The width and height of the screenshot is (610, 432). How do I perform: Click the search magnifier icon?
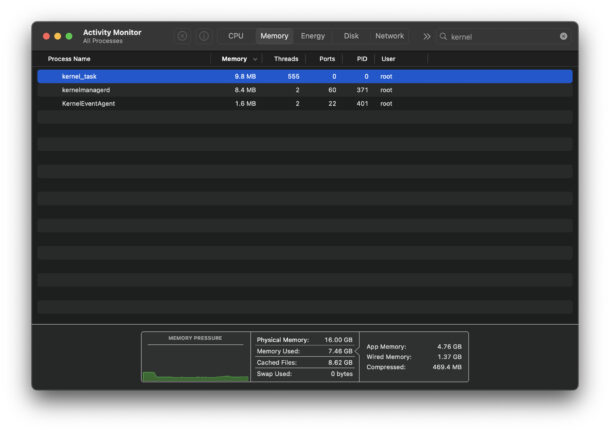[444, 36]
